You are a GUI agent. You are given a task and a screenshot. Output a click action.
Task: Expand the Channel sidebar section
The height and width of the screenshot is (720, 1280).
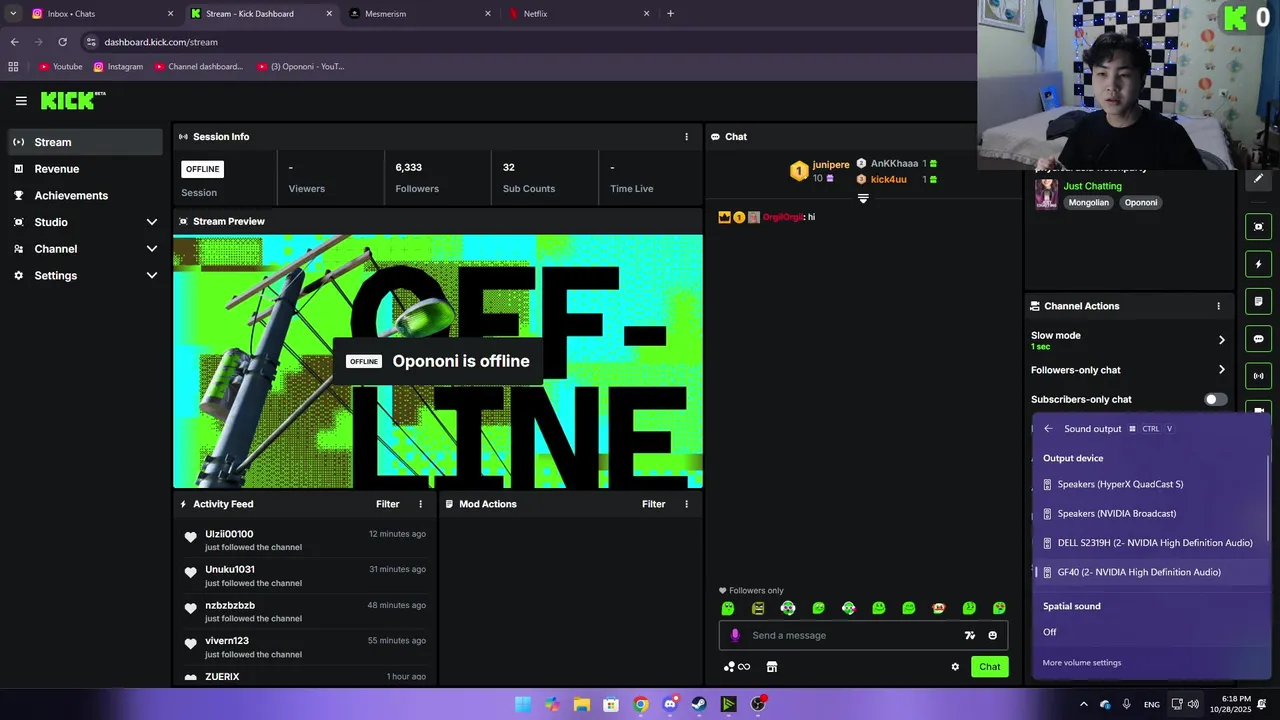[152, 249]
